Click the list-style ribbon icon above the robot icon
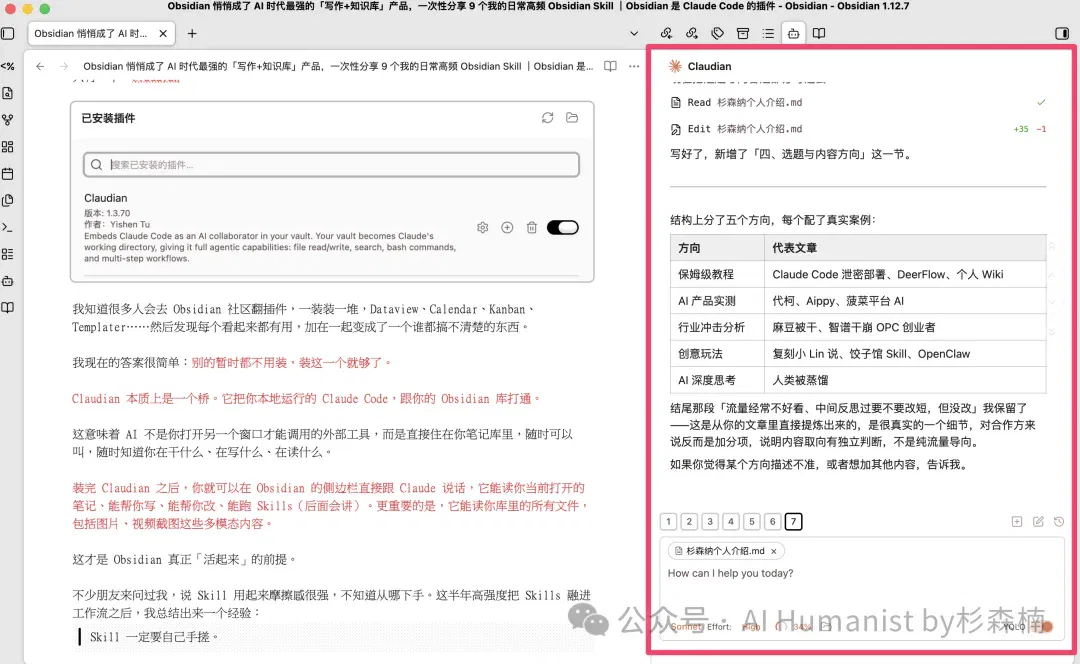 8,254
